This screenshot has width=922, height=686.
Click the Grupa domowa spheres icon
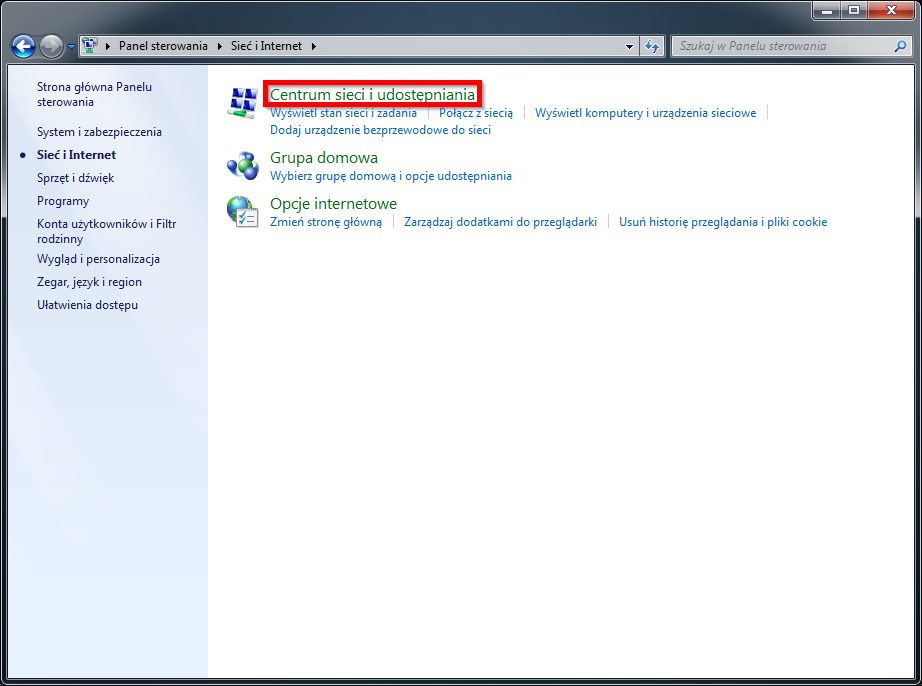pos(242,166)
